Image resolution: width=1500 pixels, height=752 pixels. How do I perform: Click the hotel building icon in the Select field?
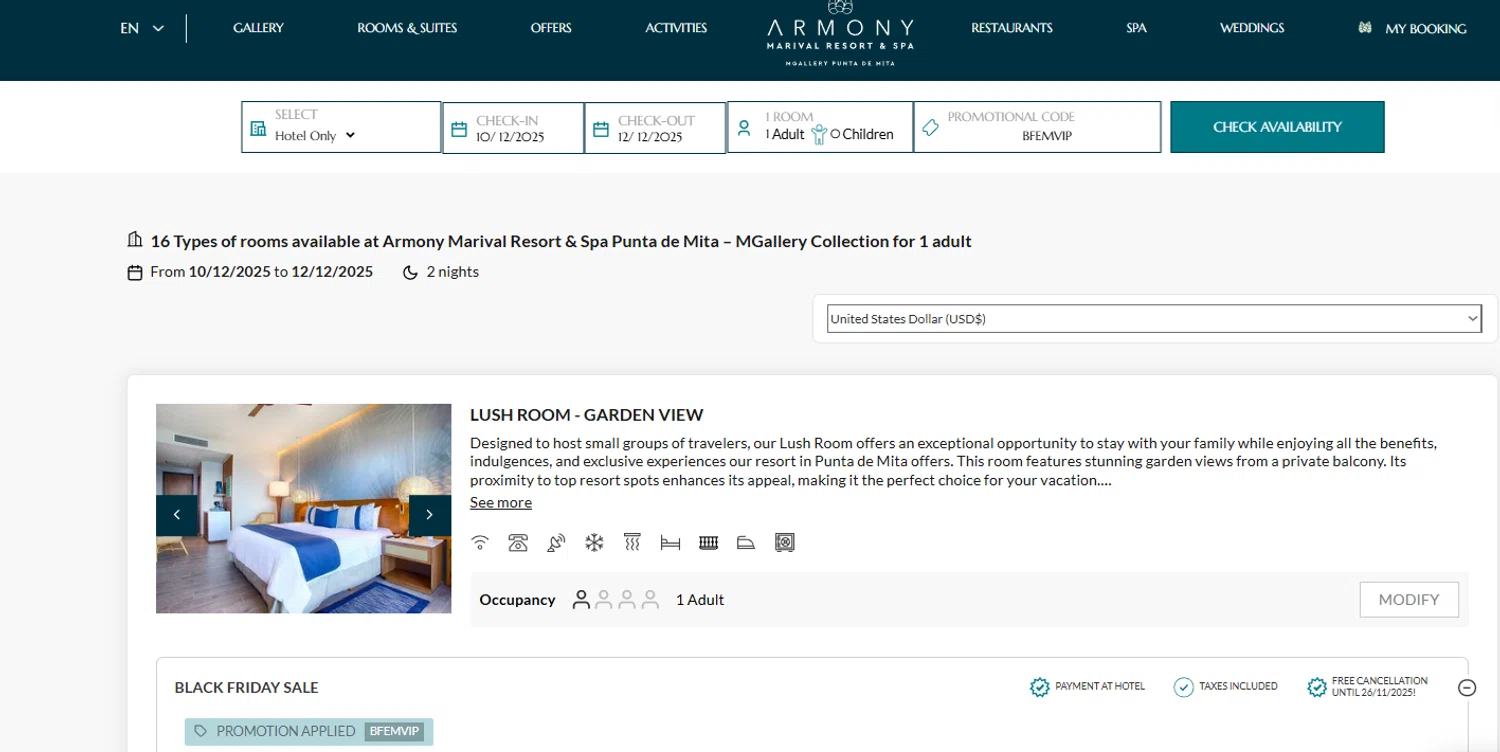pos(258,129)
